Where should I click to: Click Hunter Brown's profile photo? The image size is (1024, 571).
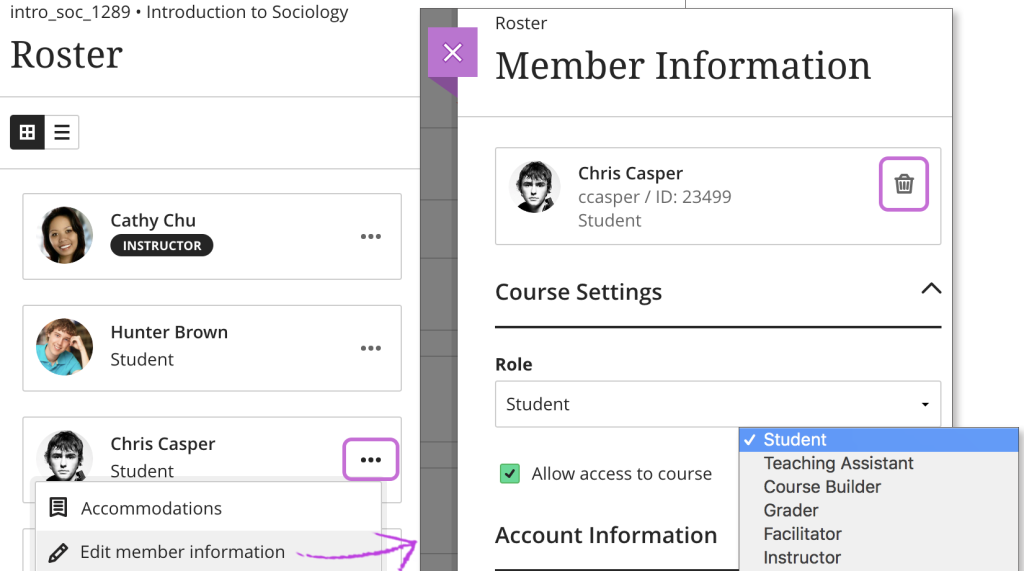pos(64,348)
